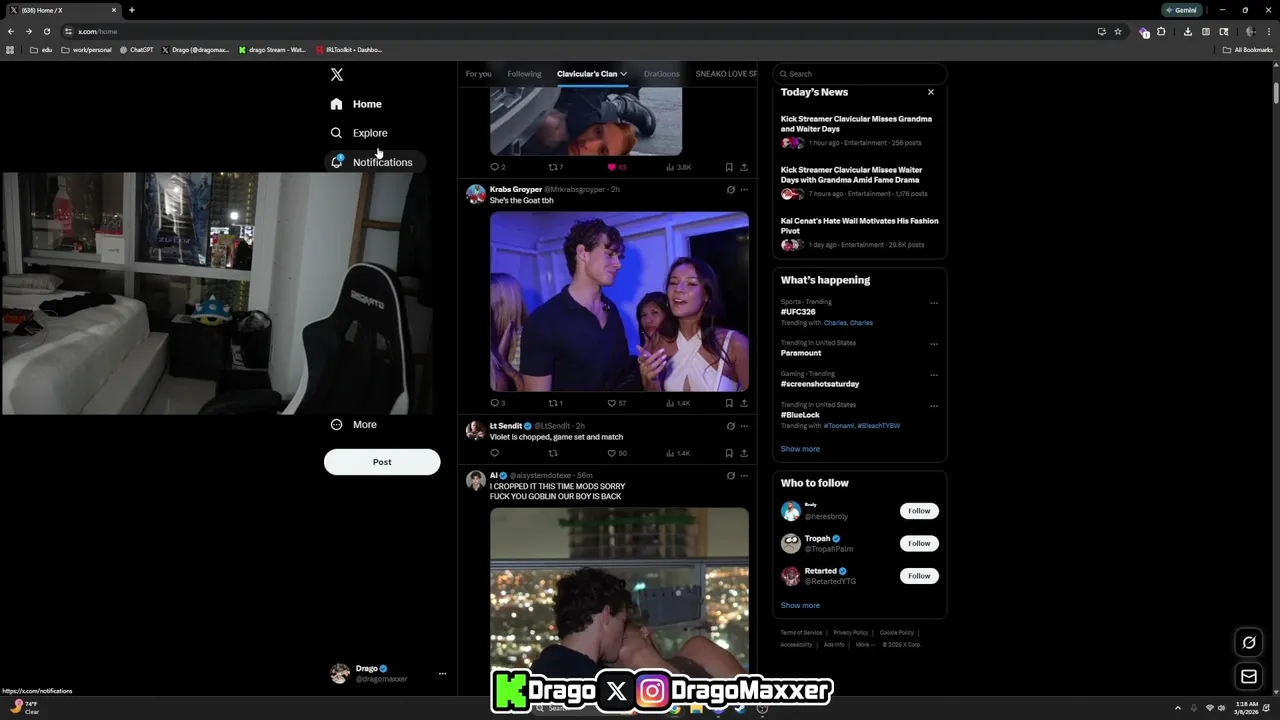Open the More menu in sidebar
This screenshot has width=1280, height=720.
coord(354,425)
